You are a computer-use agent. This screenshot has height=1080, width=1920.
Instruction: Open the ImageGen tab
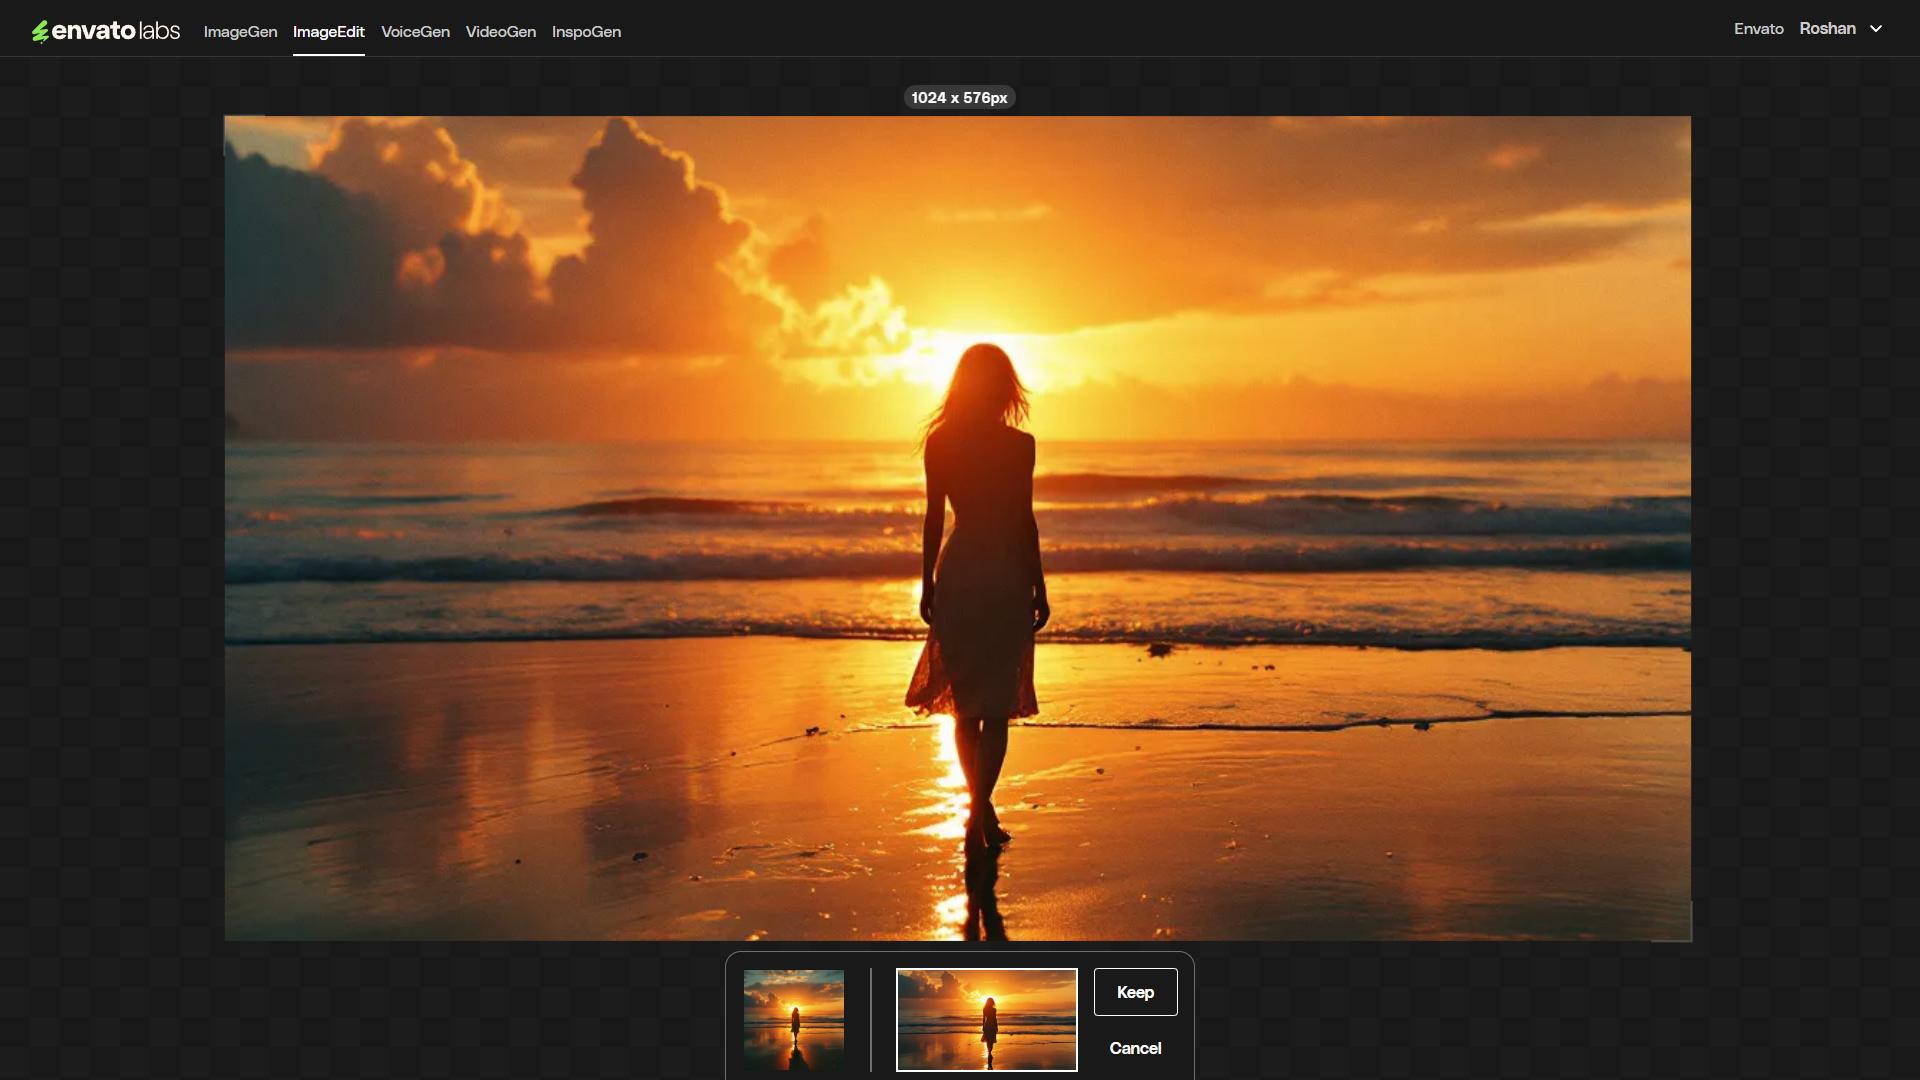click(240, 32)
